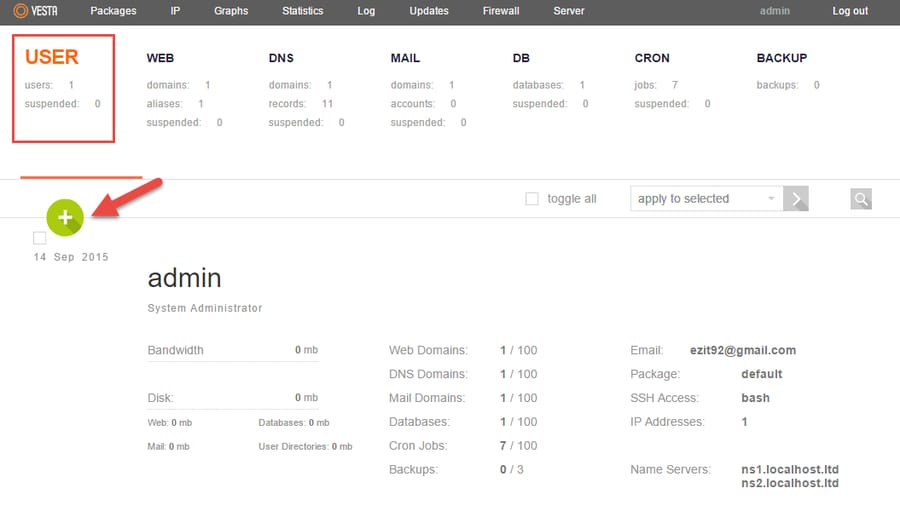The height and width of the screenshot is (517, 900).
Task: Click the admin user name heading
Action: pos(184,278)
